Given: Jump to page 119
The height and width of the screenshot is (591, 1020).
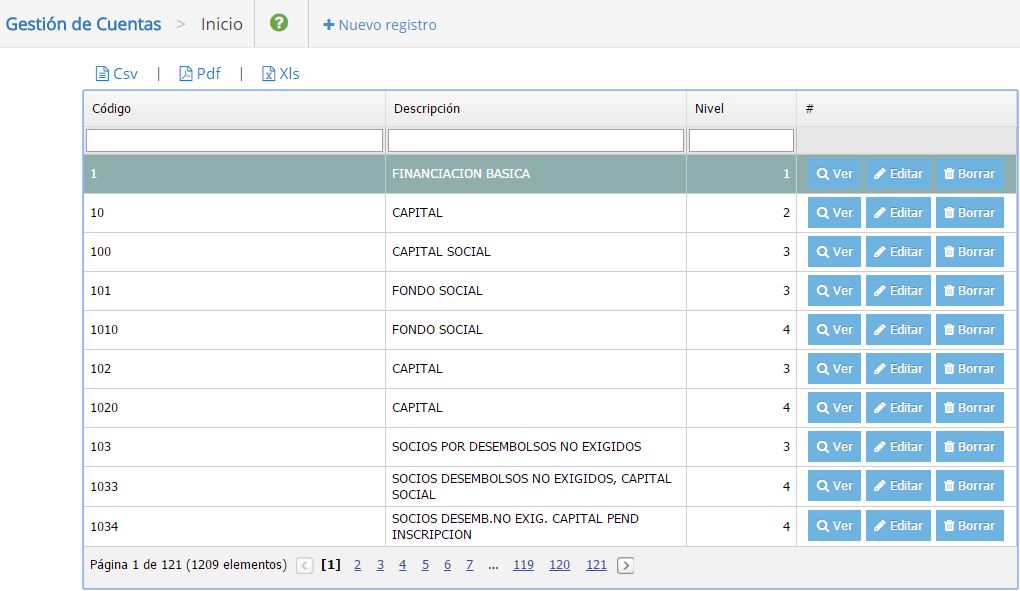Looking at the screenshot, I should (523, 565).
